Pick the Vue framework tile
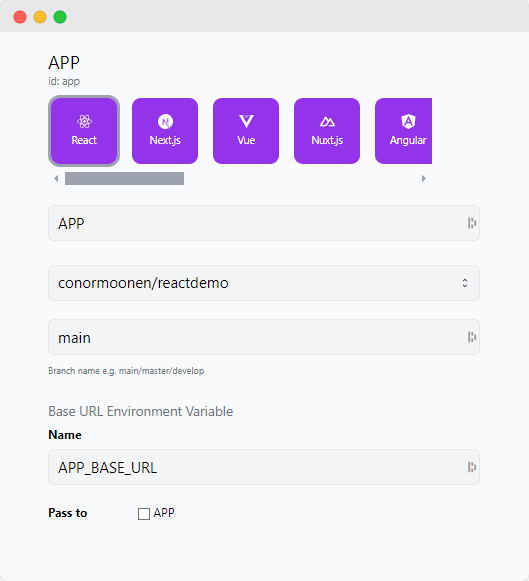The image size is (529, 581). click(x=246, y=131)
